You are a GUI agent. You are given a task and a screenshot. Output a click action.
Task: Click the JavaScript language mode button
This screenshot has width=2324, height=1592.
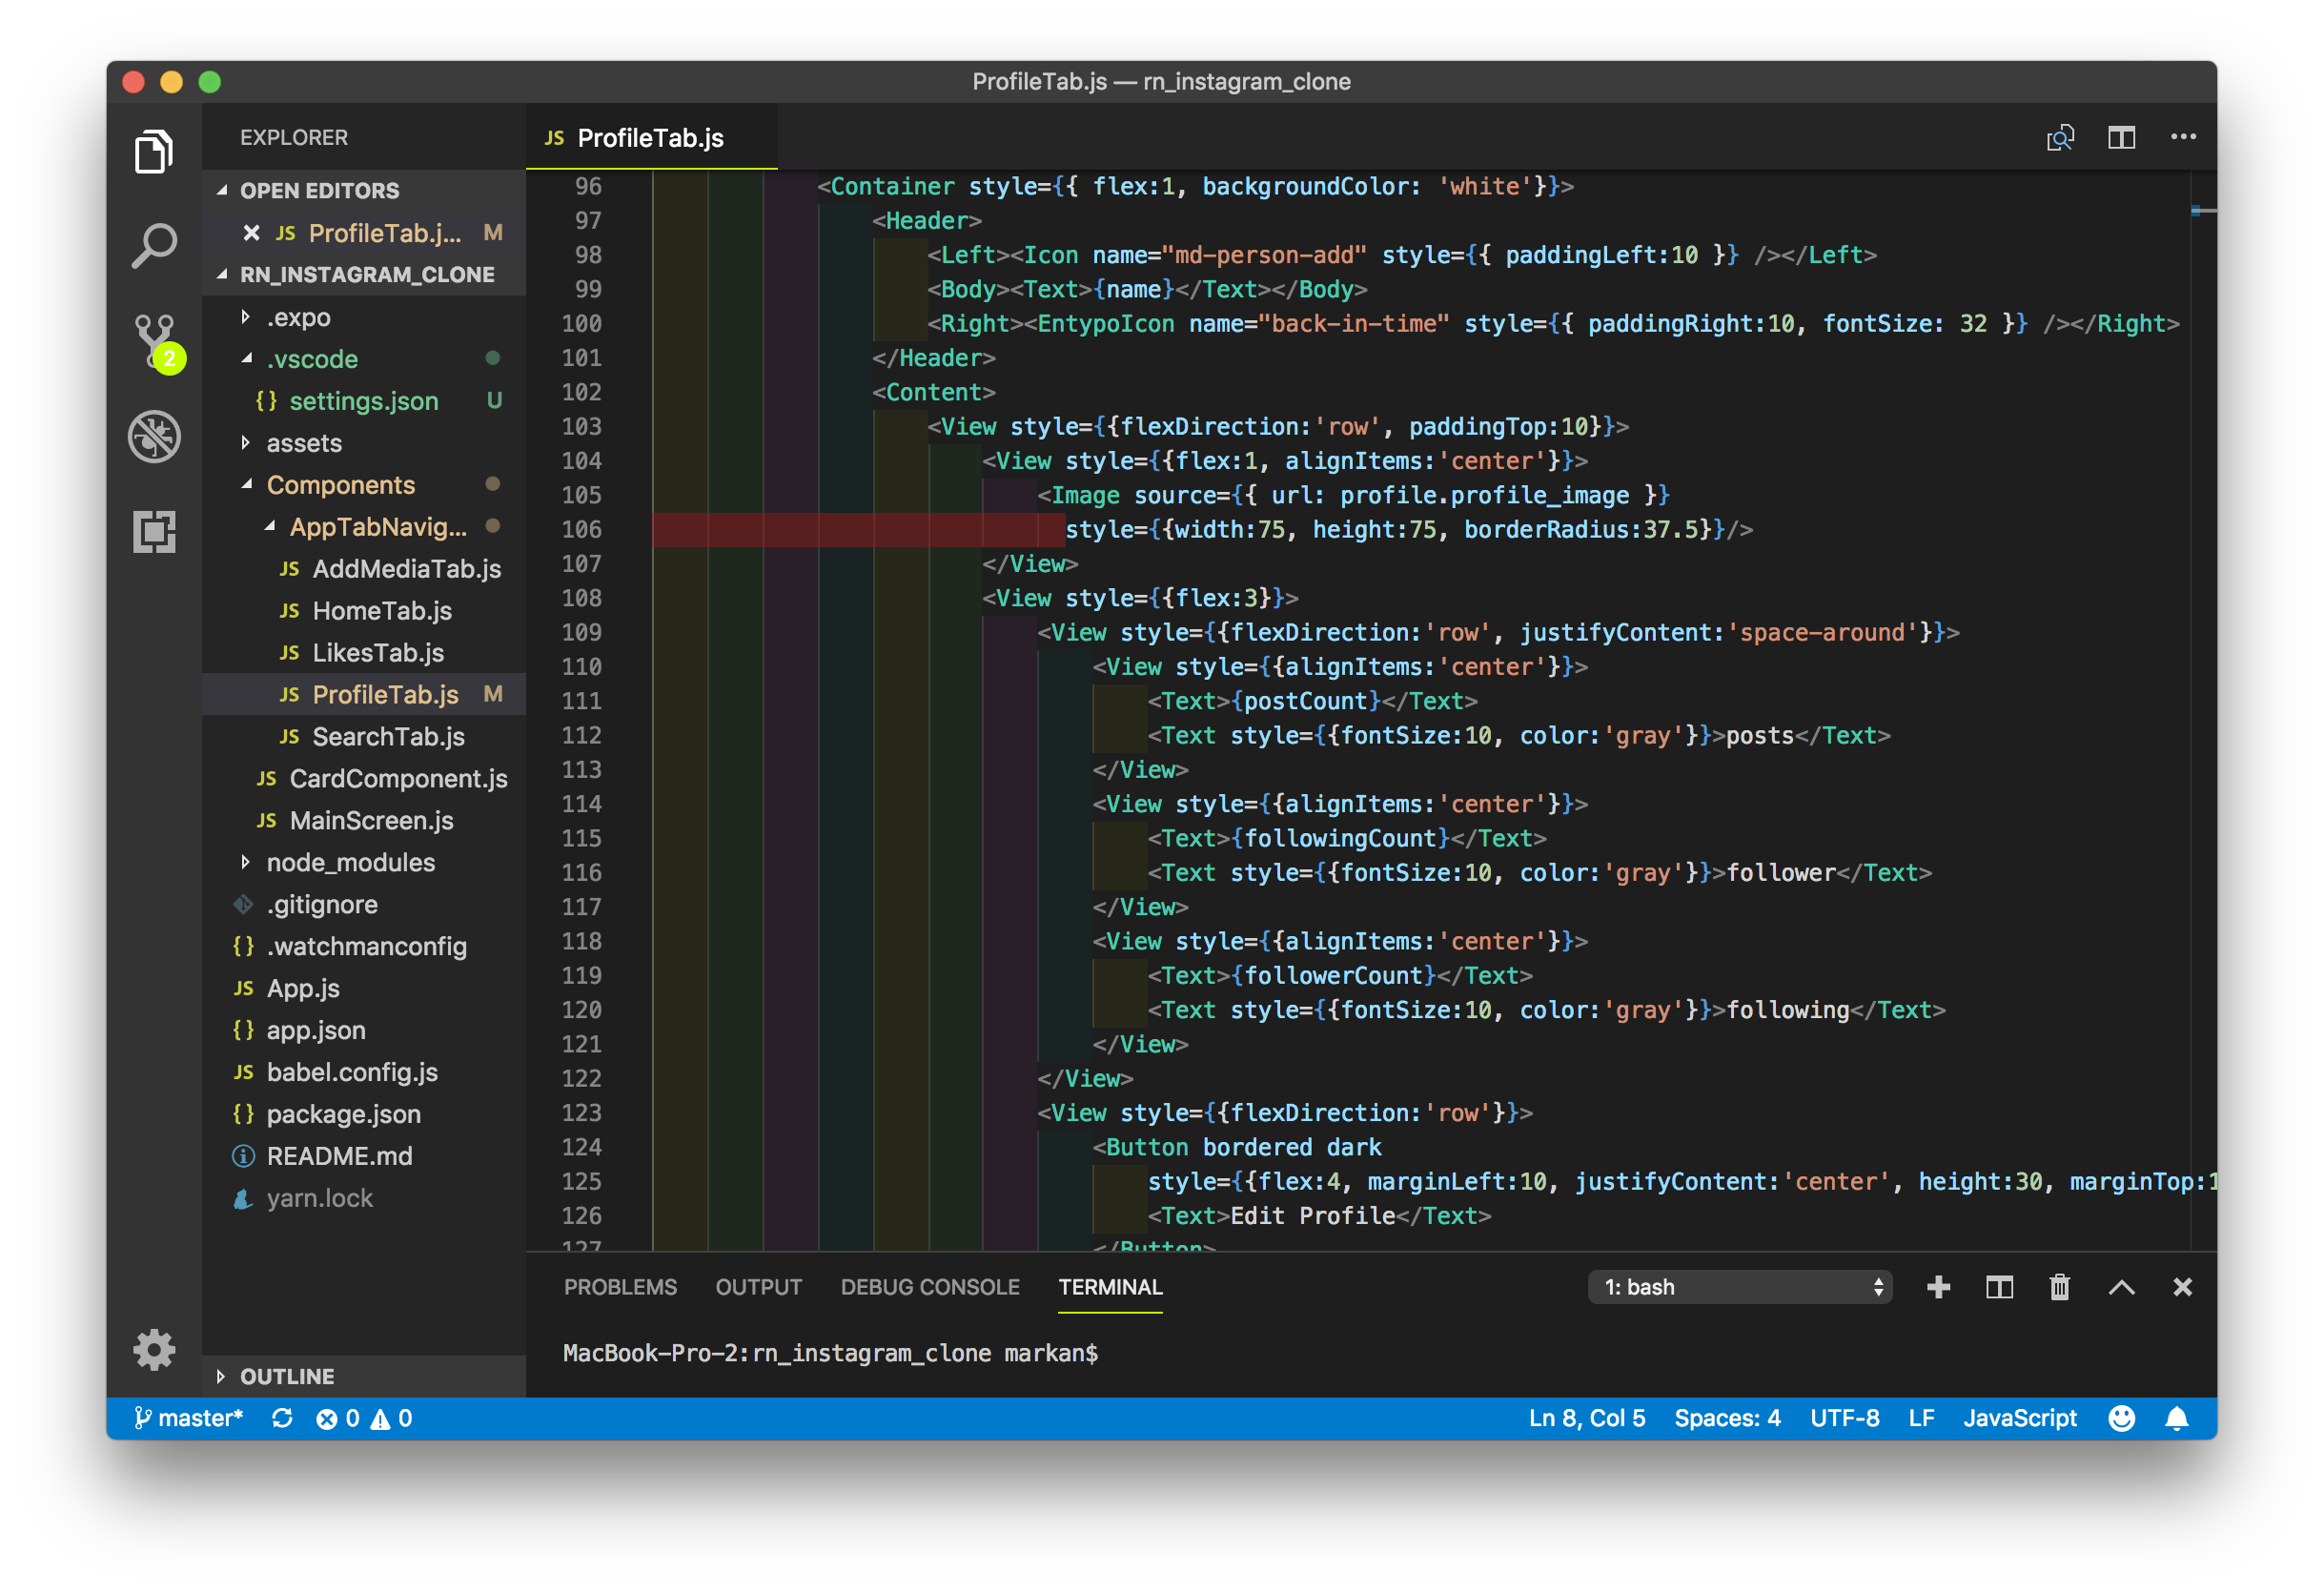(x=2019, y=1418)
